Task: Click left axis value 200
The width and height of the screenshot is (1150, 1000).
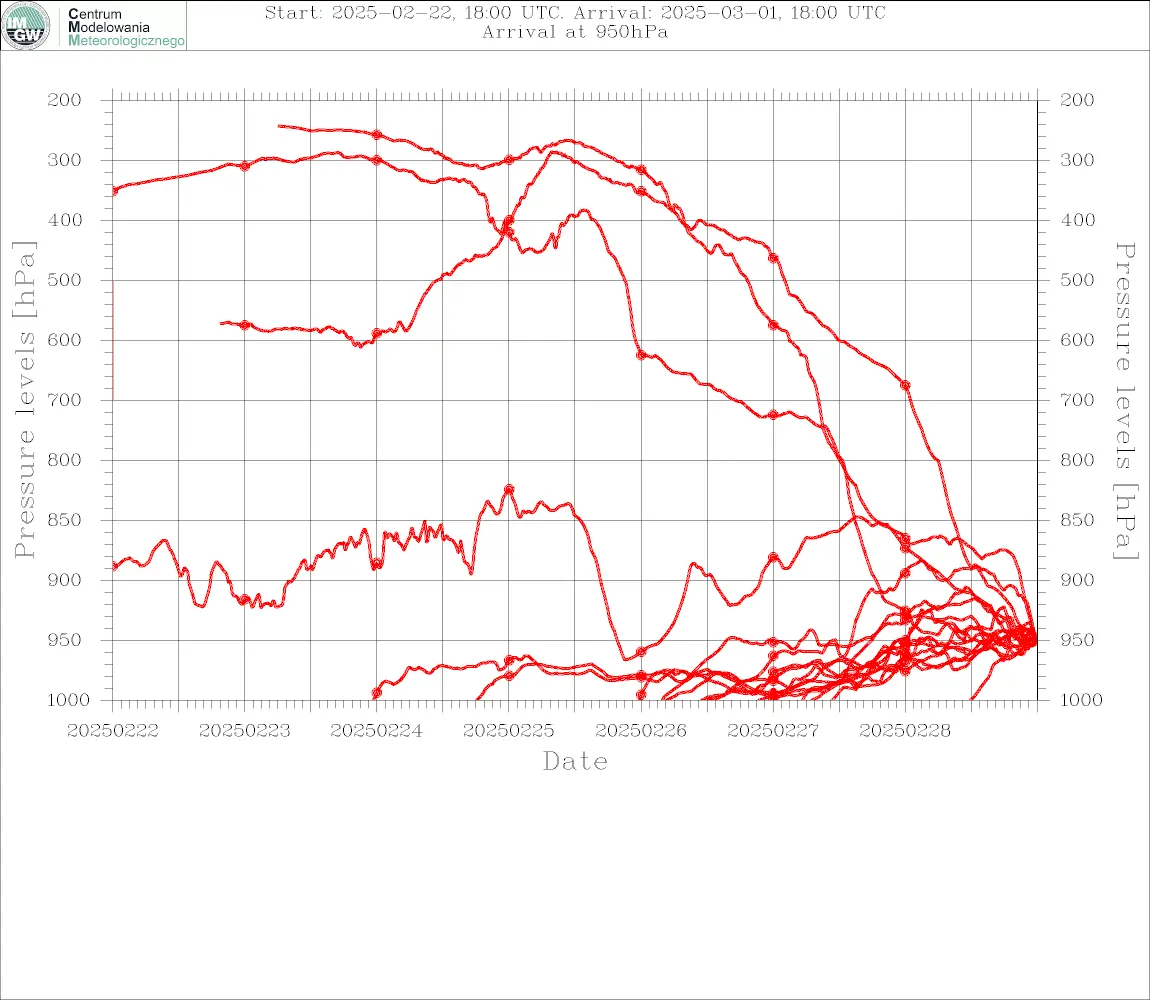Action: pos(65,100)
